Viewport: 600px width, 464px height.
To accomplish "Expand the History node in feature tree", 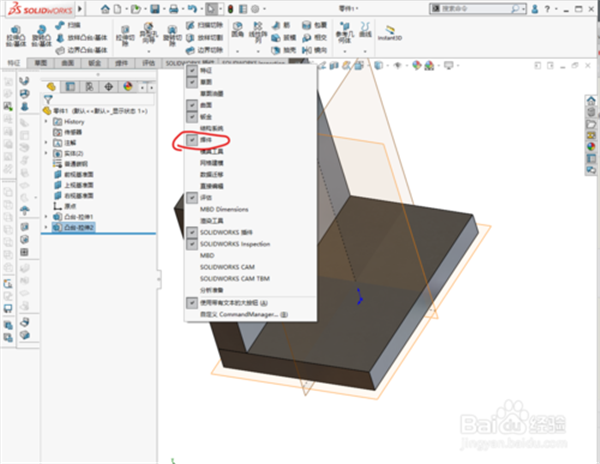I will 46,121.
